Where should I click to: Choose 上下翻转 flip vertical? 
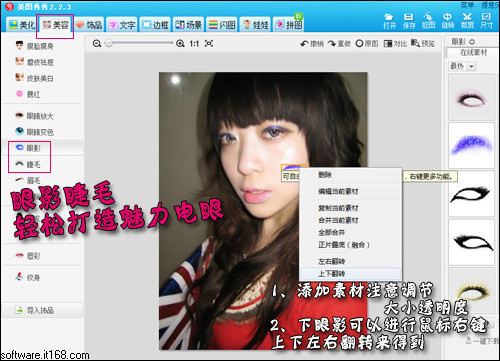(350, 274)
